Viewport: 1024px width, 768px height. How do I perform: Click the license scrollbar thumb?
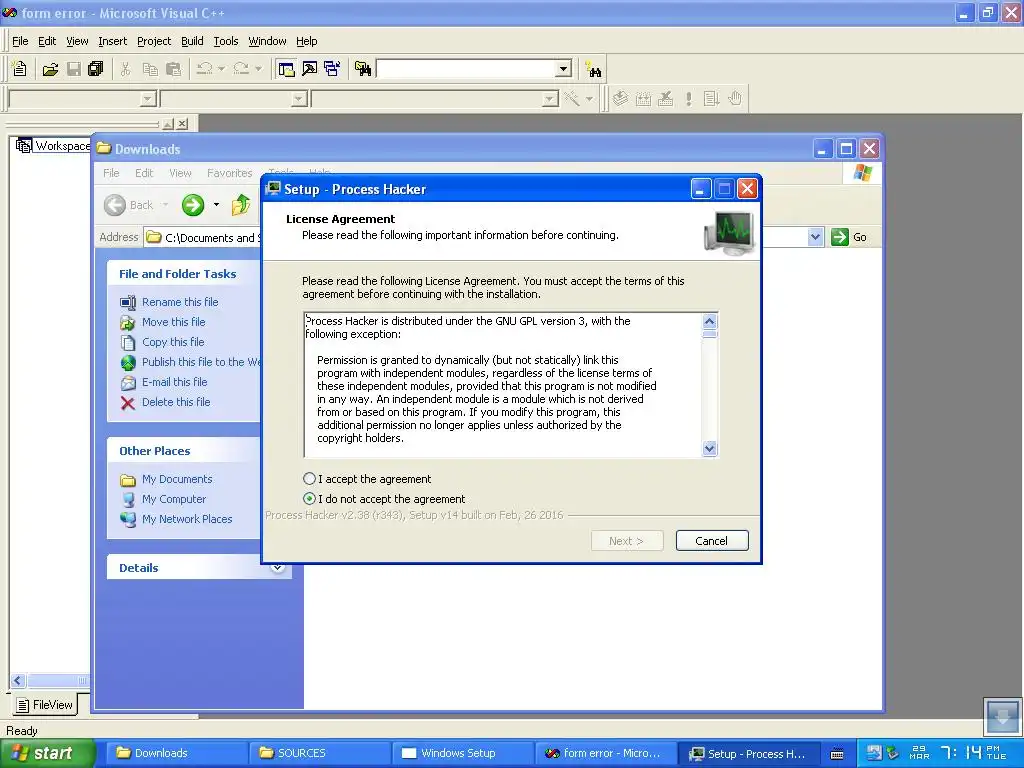point(709,334)
